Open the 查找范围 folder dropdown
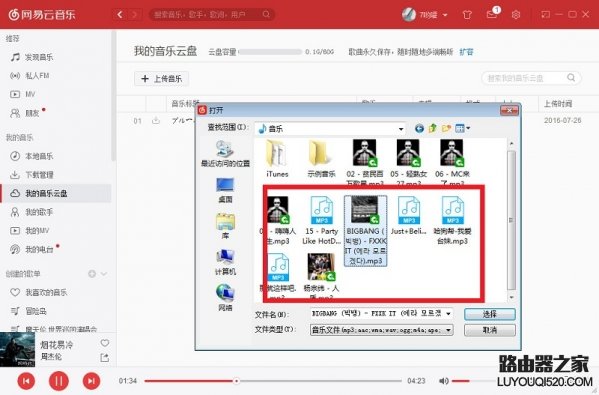 401,129
